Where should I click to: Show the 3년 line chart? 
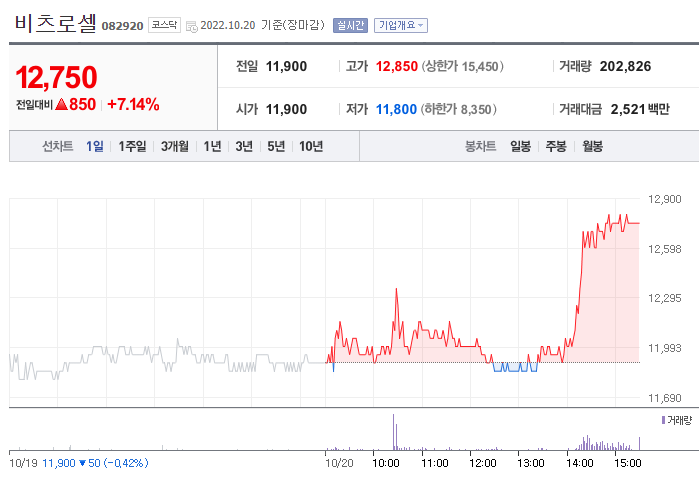(x=244, y=146)
